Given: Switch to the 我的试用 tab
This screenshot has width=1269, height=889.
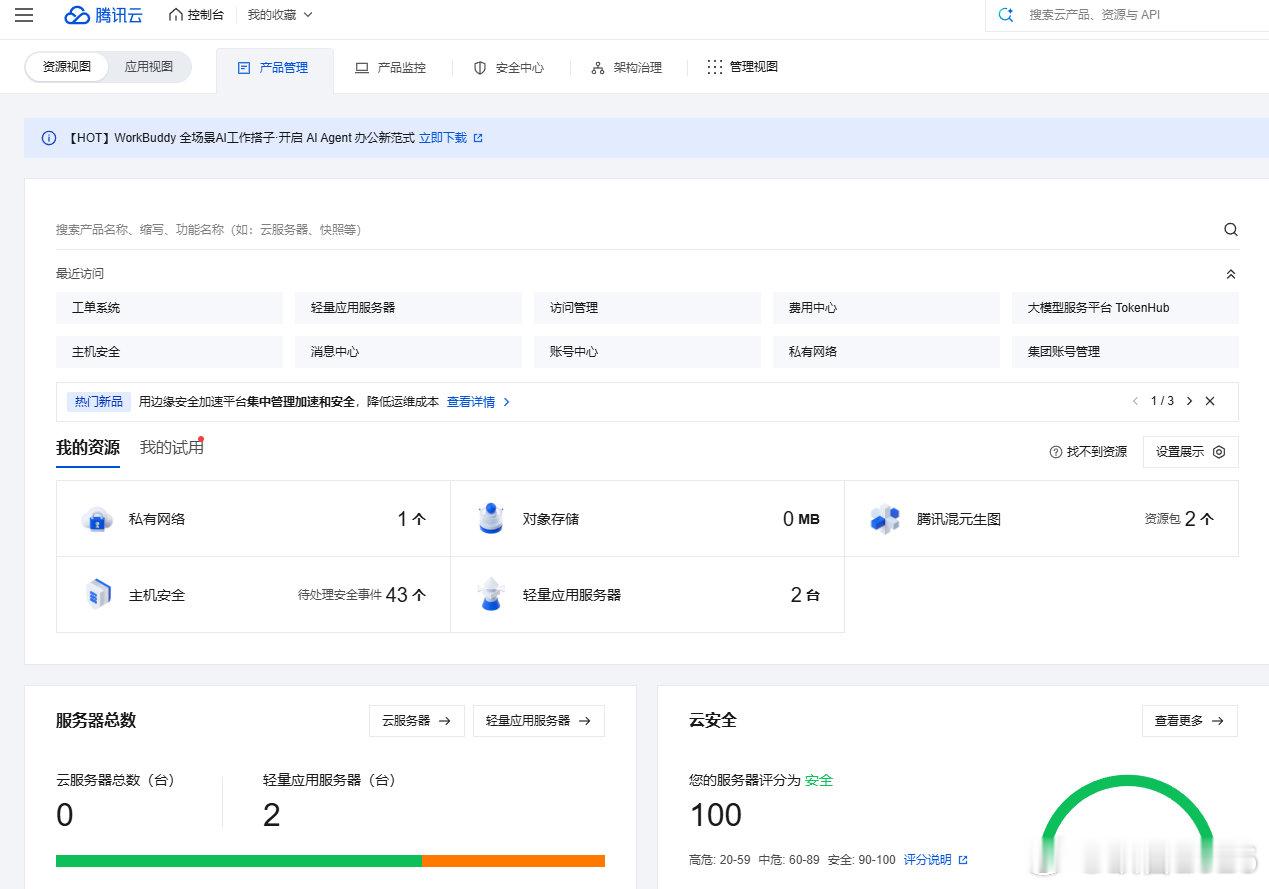Looking at the screenshot, I should (171, 448).
